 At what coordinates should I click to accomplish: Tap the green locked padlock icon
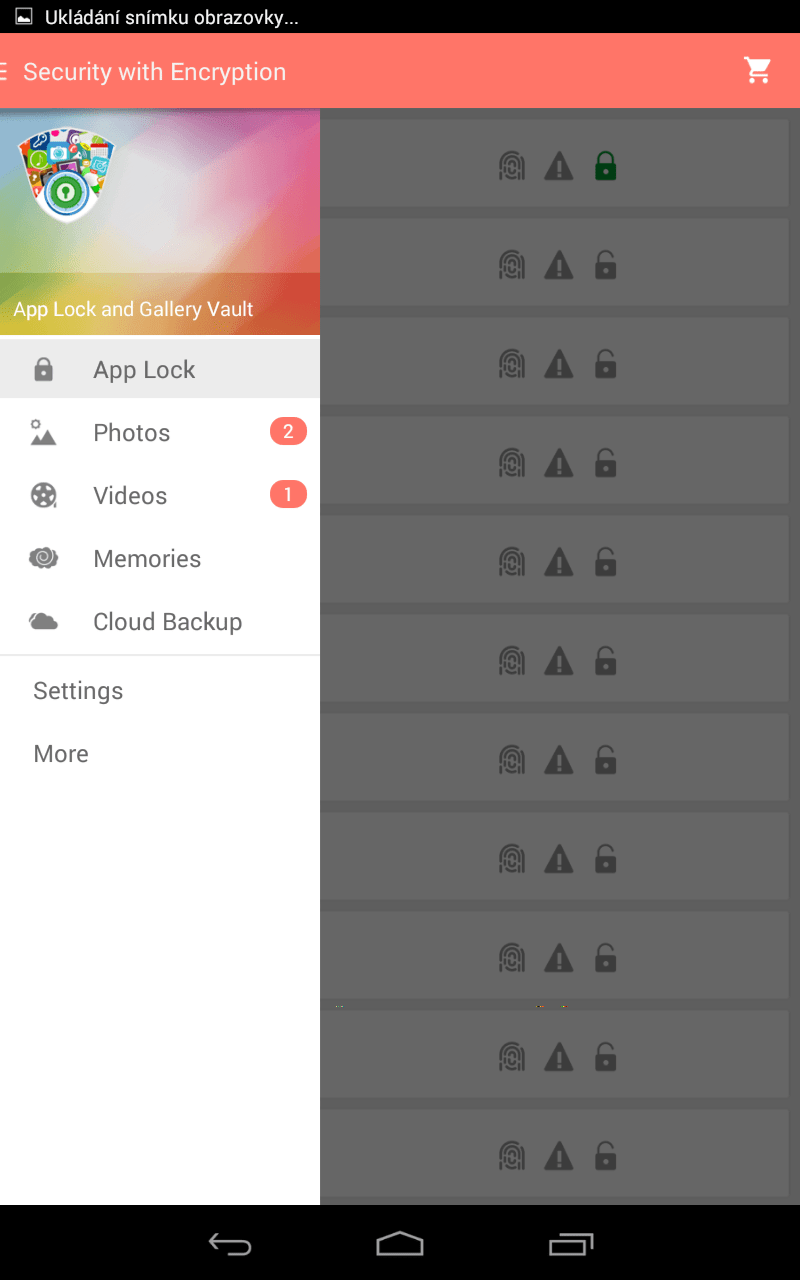pyautogui.click(x=605, y=166)
